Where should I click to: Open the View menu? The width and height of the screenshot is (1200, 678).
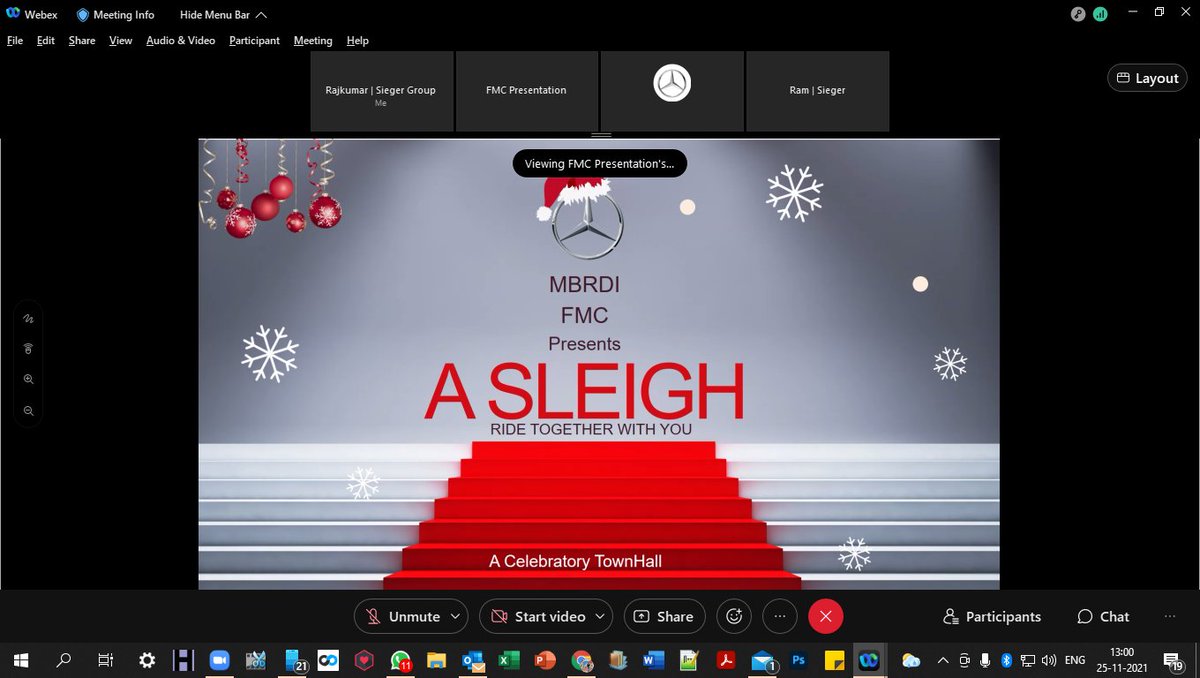tap(121, 40)
